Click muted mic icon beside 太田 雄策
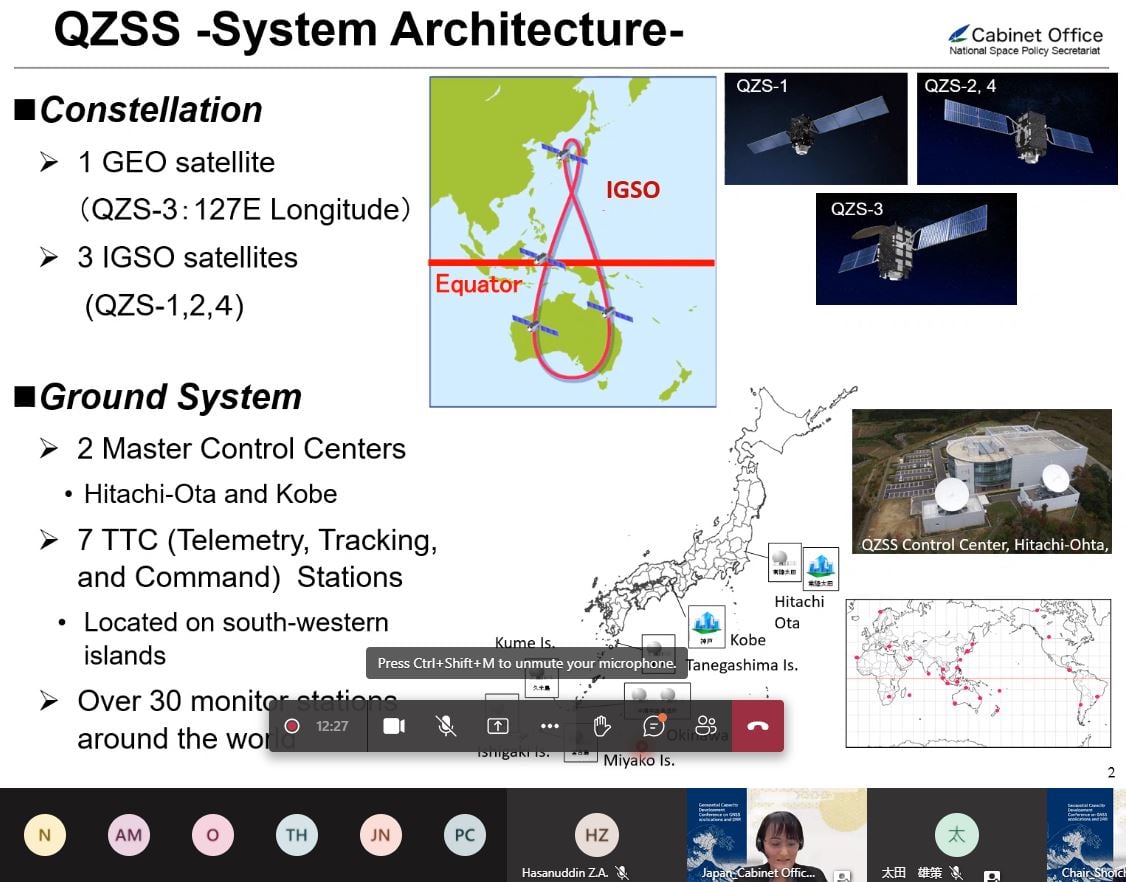 tap(956, 873)
